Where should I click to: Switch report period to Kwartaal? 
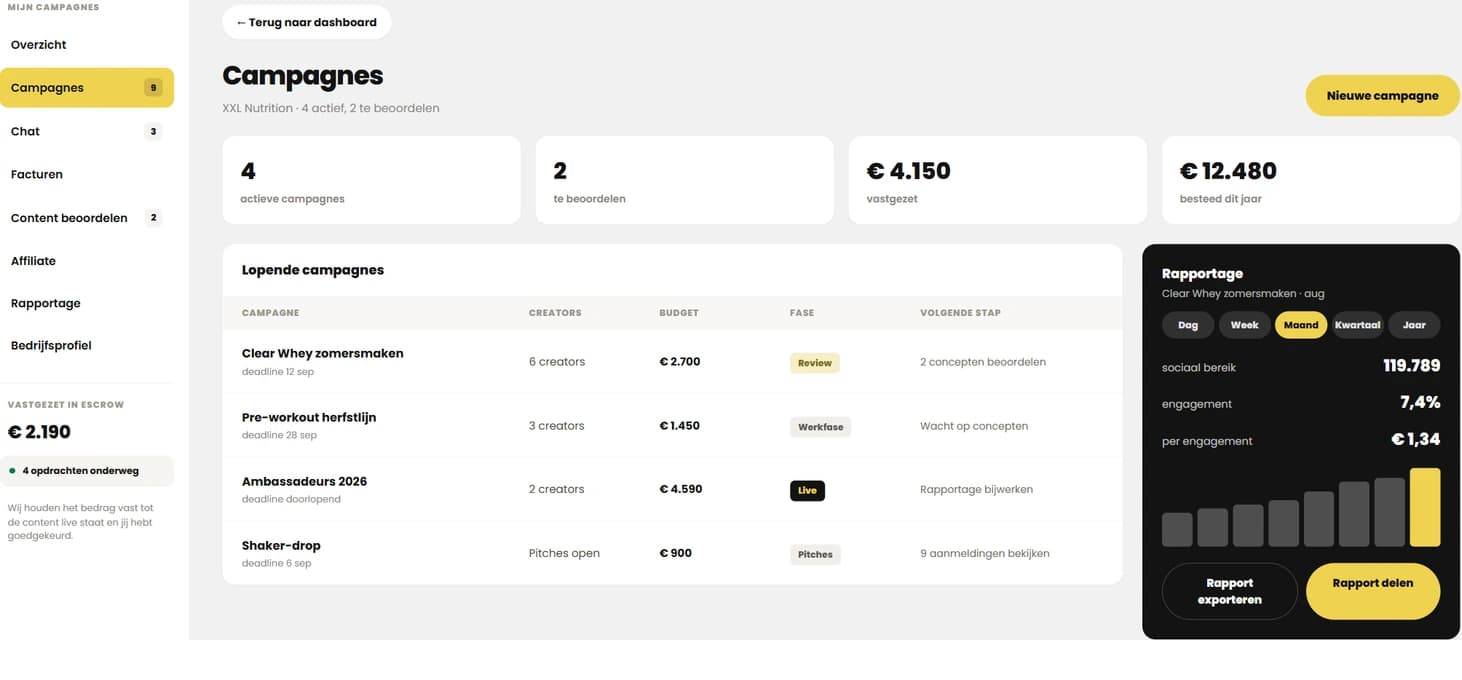tap(1357, 325)
